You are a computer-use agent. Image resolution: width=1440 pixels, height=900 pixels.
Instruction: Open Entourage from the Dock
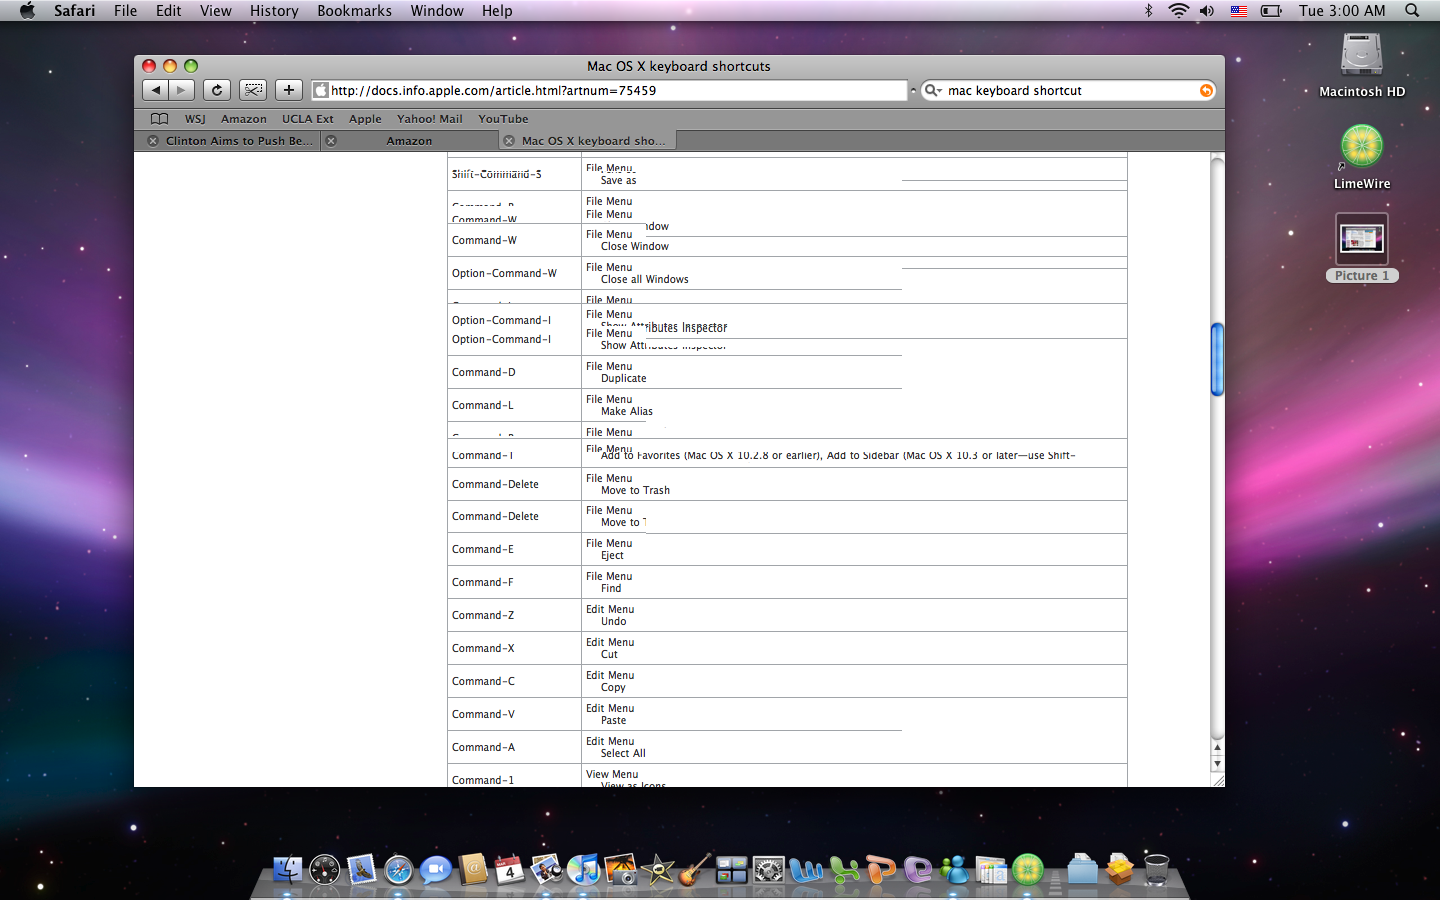pos(917,869)
